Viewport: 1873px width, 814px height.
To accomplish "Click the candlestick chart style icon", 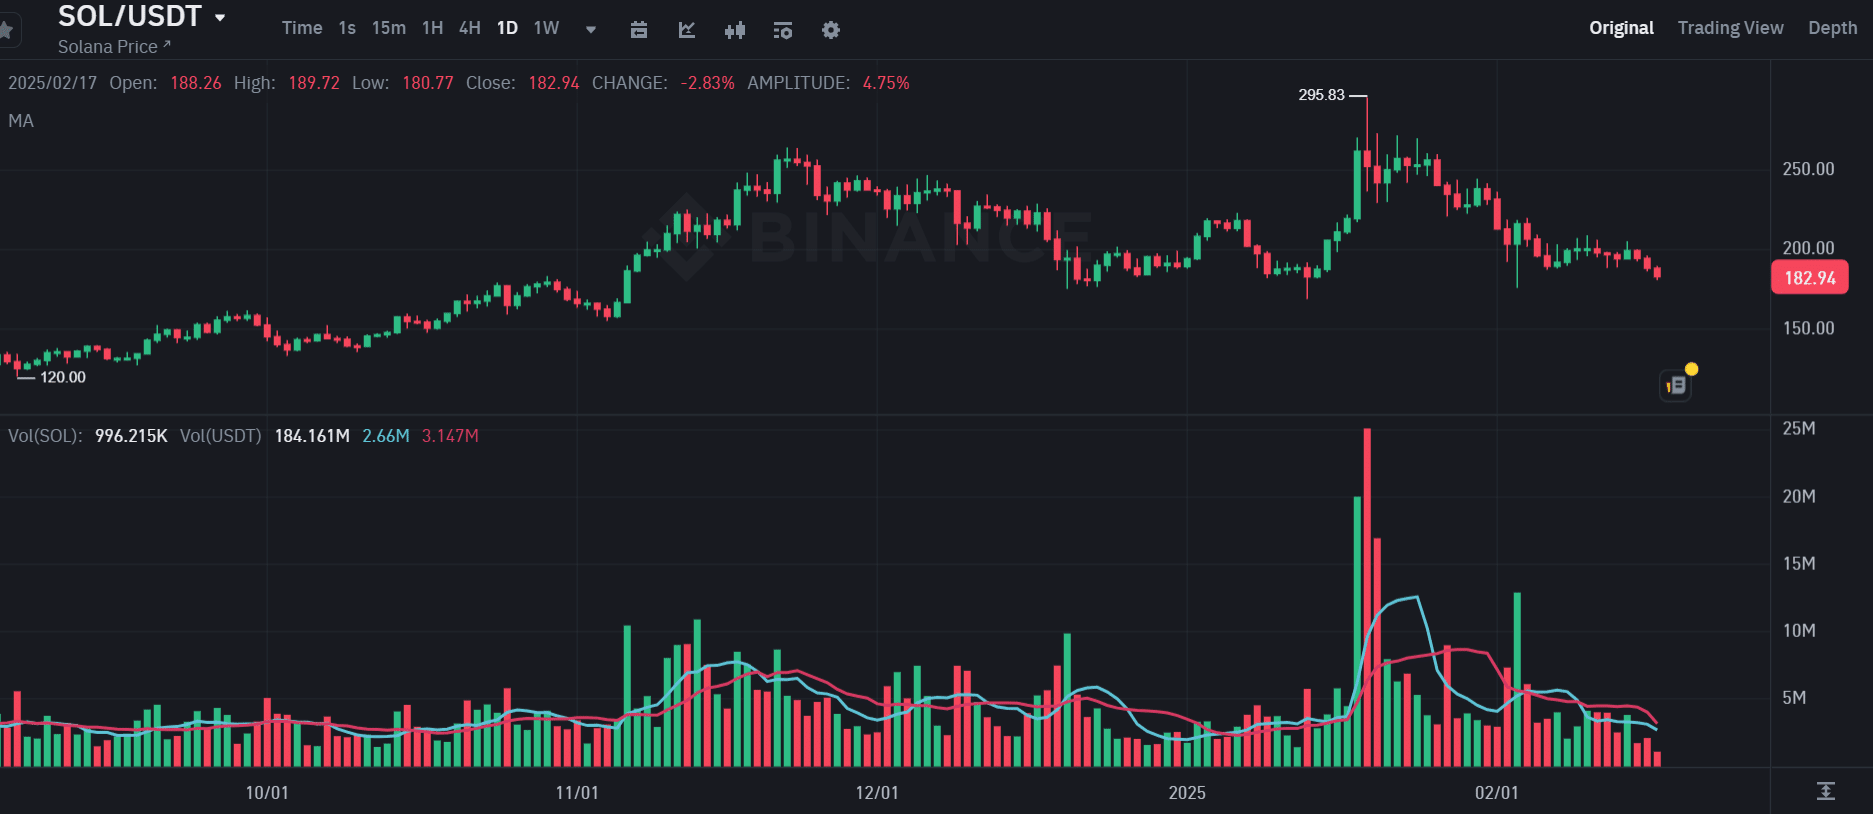I will pos(735,30).
